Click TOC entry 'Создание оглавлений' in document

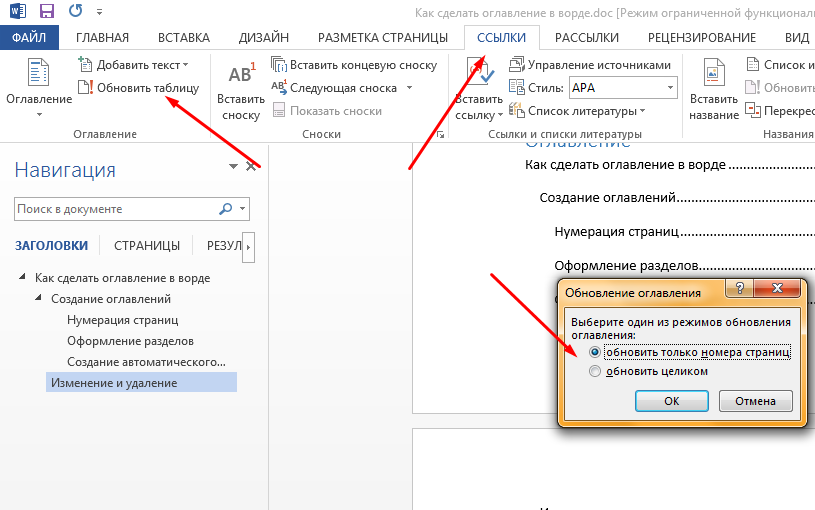pyautogui.click(x=608, y=198)
